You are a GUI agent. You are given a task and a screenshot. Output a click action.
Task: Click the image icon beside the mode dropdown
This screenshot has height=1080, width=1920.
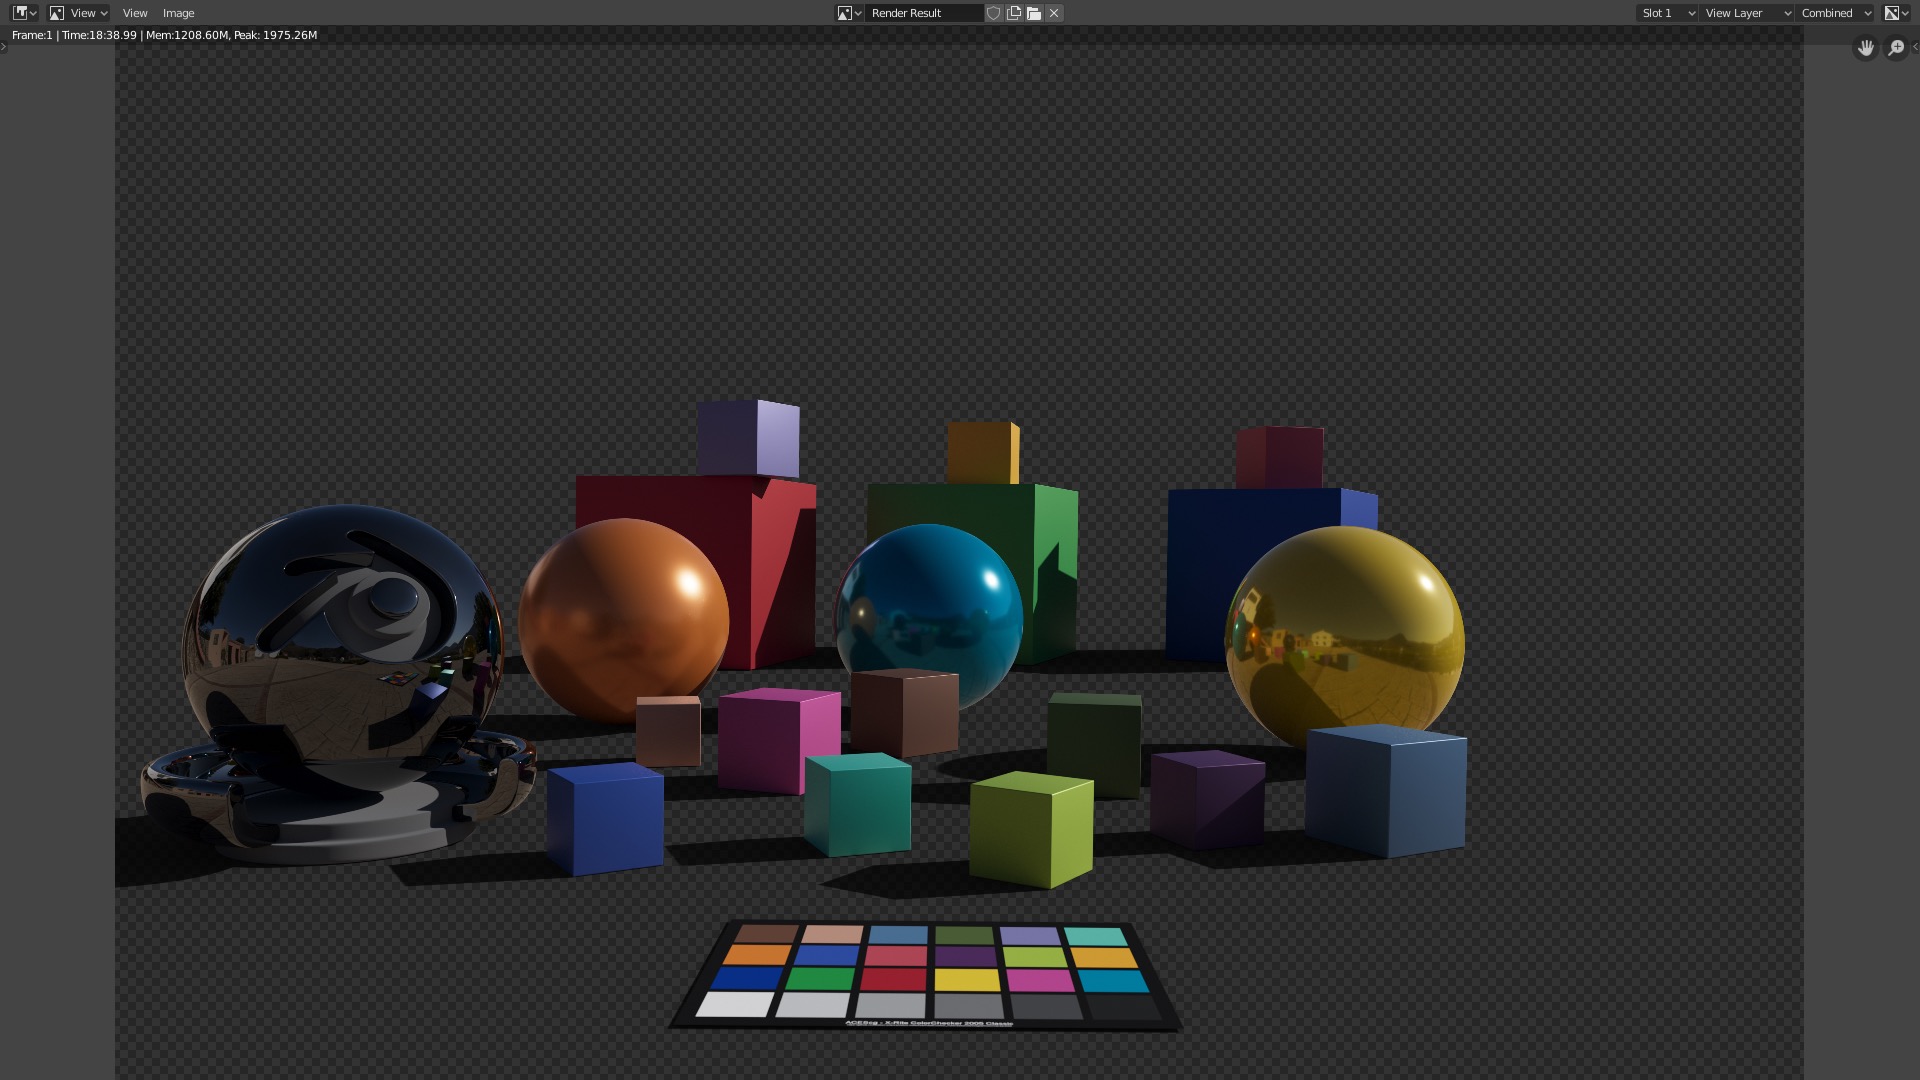[x=56, y=13]
